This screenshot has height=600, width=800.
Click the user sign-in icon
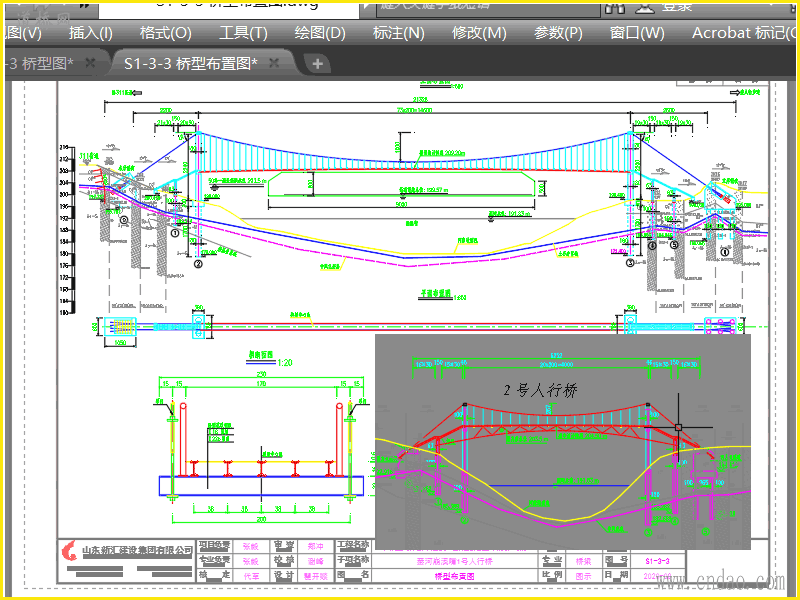[645, 8]
